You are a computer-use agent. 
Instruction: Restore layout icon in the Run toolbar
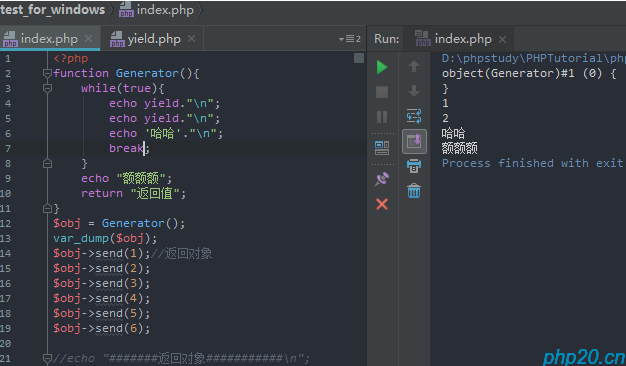(x=382, y=148)
